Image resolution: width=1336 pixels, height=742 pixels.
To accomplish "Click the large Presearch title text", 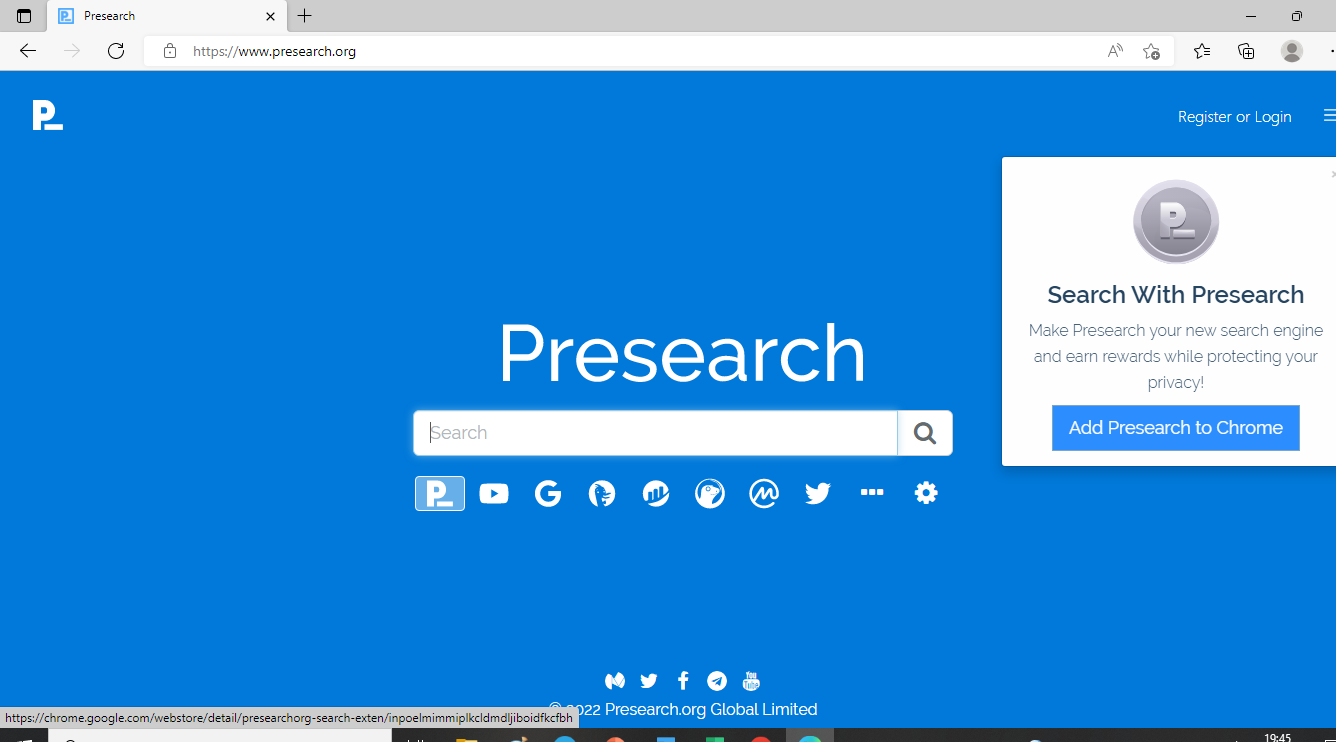I will pyautogui.click(x=682, y=354).
